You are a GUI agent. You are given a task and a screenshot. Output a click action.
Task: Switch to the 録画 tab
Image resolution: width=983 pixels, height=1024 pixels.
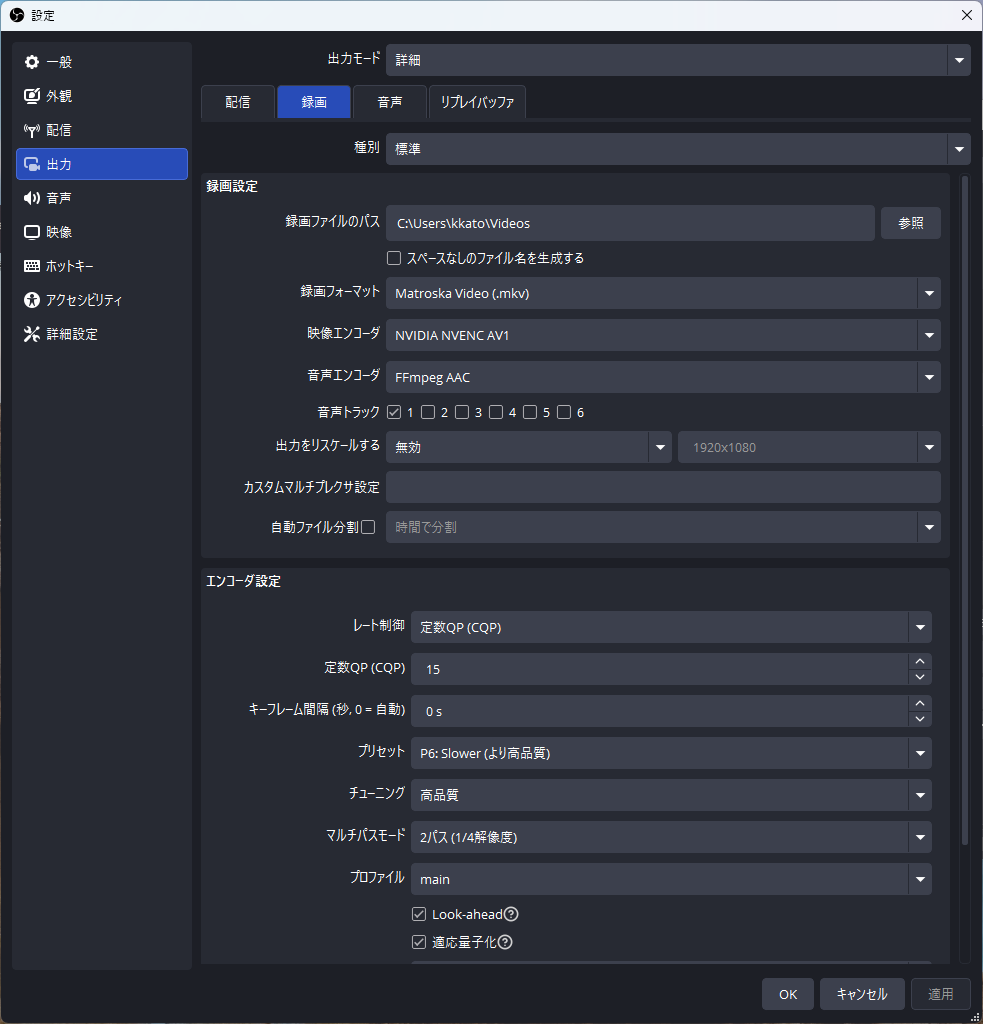coord(314,102)
